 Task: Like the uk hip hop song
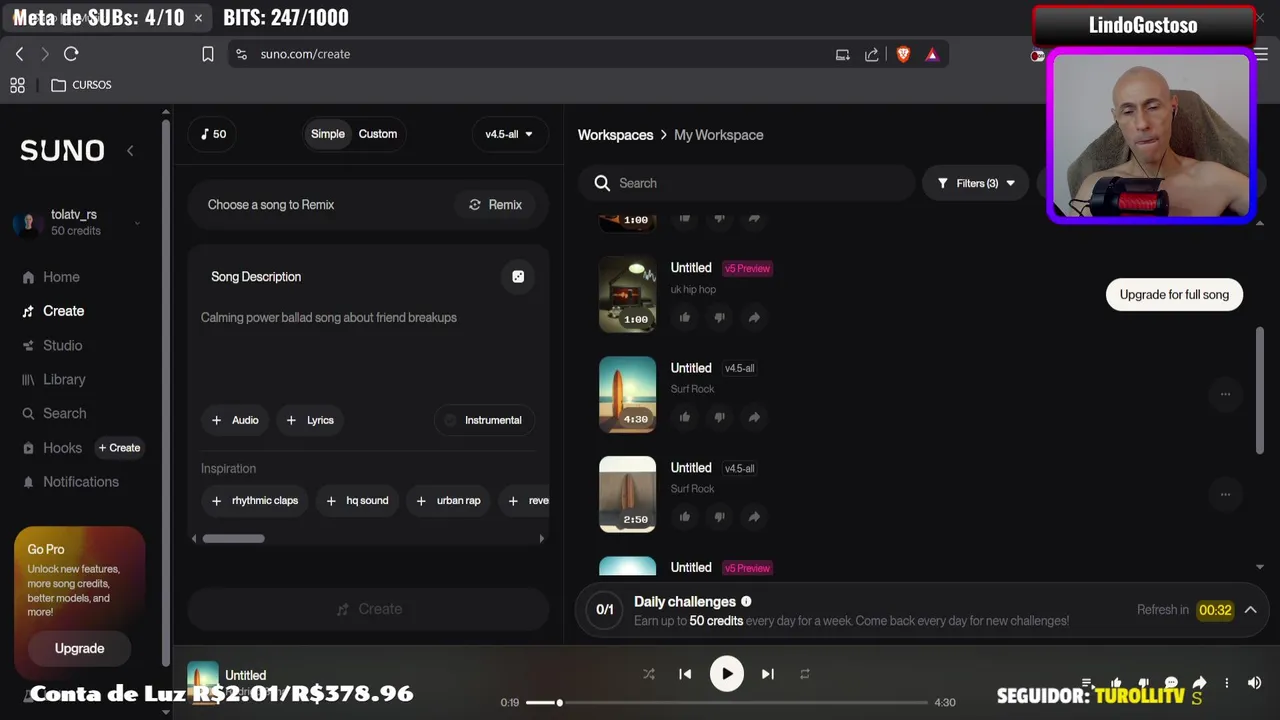pyautogui.click(x=685, y=317)
